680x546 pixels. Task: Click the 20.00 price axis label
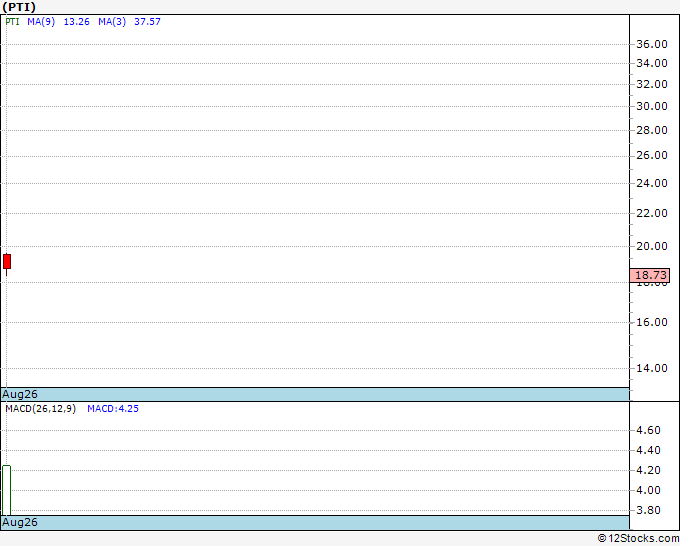click(x=652, y=246)
